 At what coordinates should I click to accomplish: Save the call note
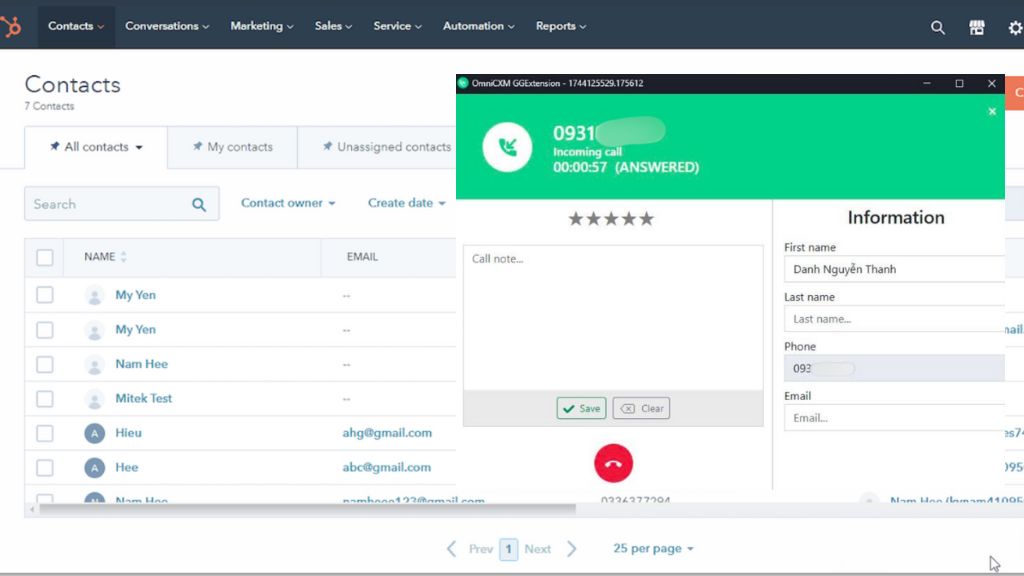click(581, 408)
